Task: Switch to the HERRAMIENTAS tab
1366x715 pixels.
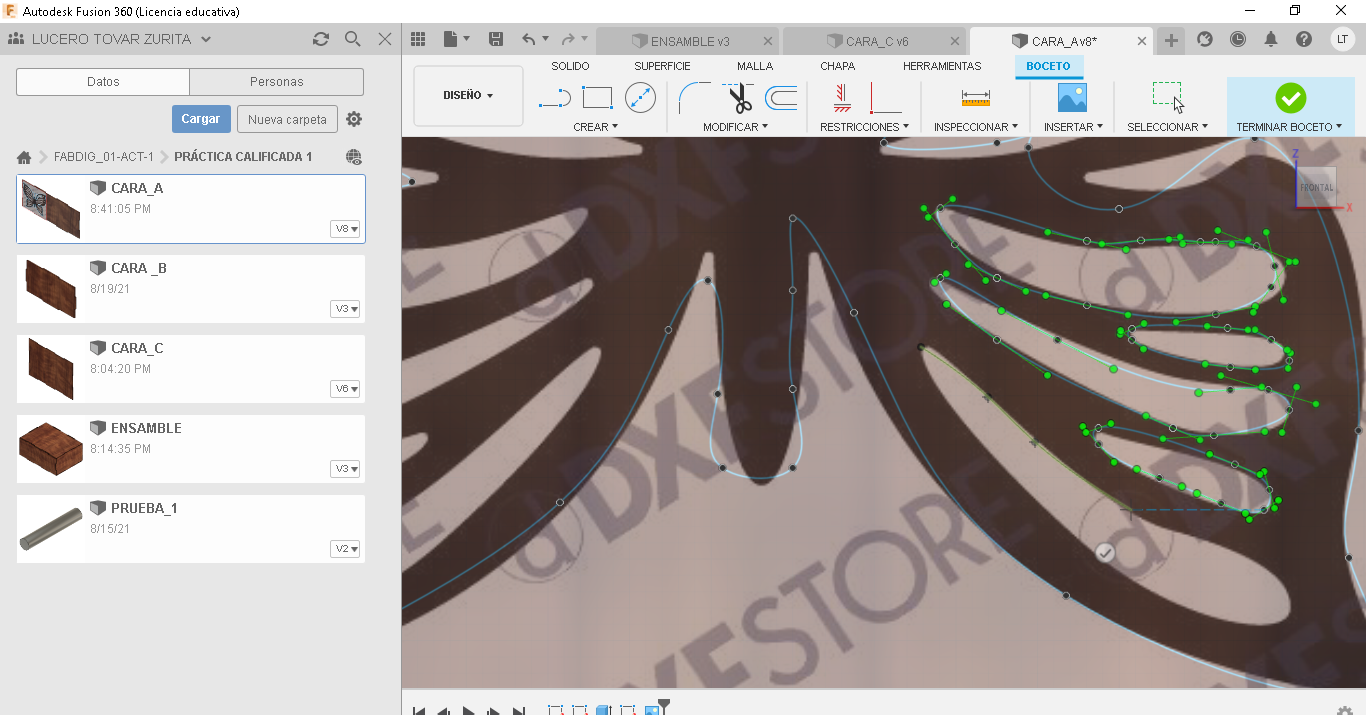Action: click(942, 66)
